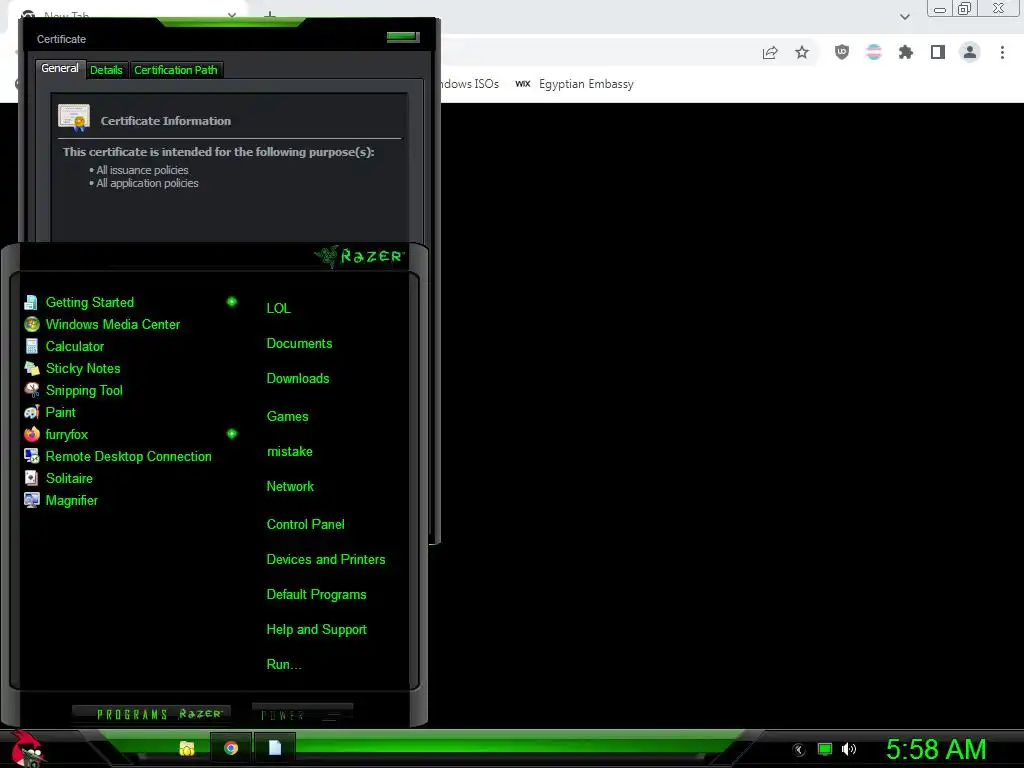Click the certificate icon in Certificate Information
This screenshot has width=1024, height=768.
pos(74,118)
